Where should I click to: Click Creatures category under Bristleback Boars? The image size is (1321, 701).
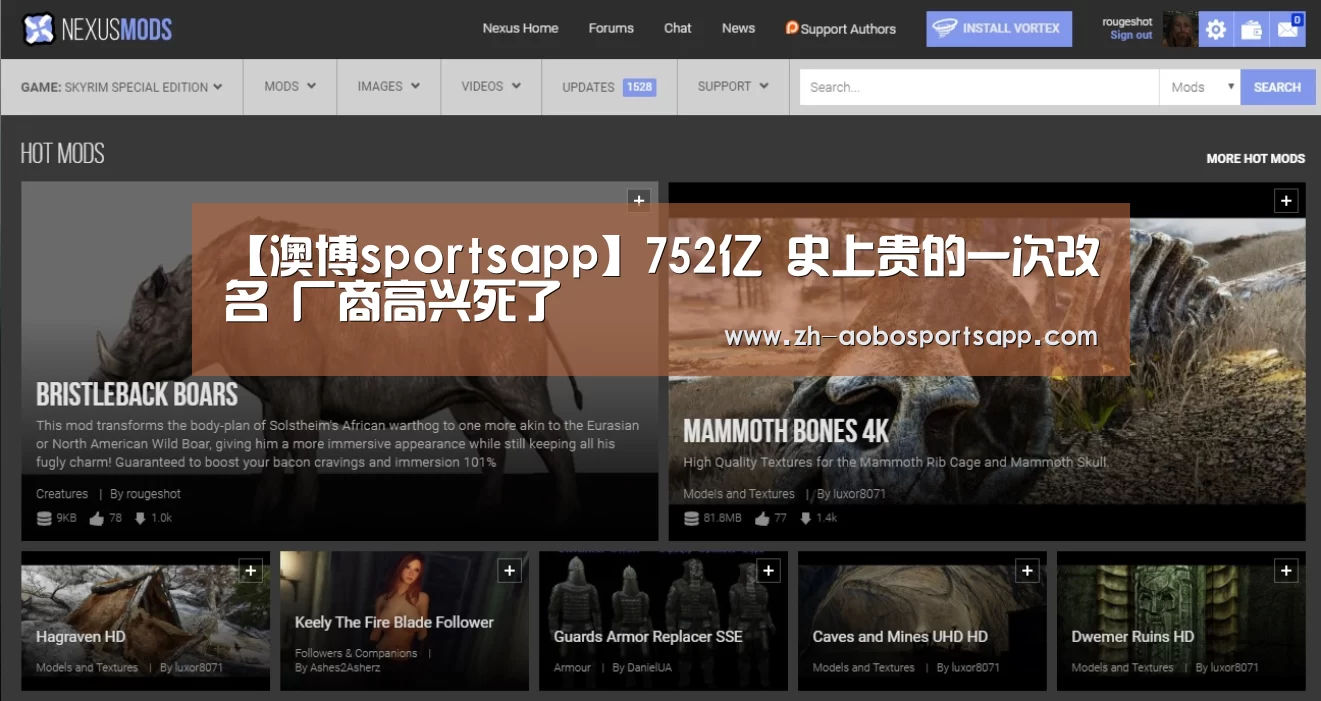pos(62,494)
